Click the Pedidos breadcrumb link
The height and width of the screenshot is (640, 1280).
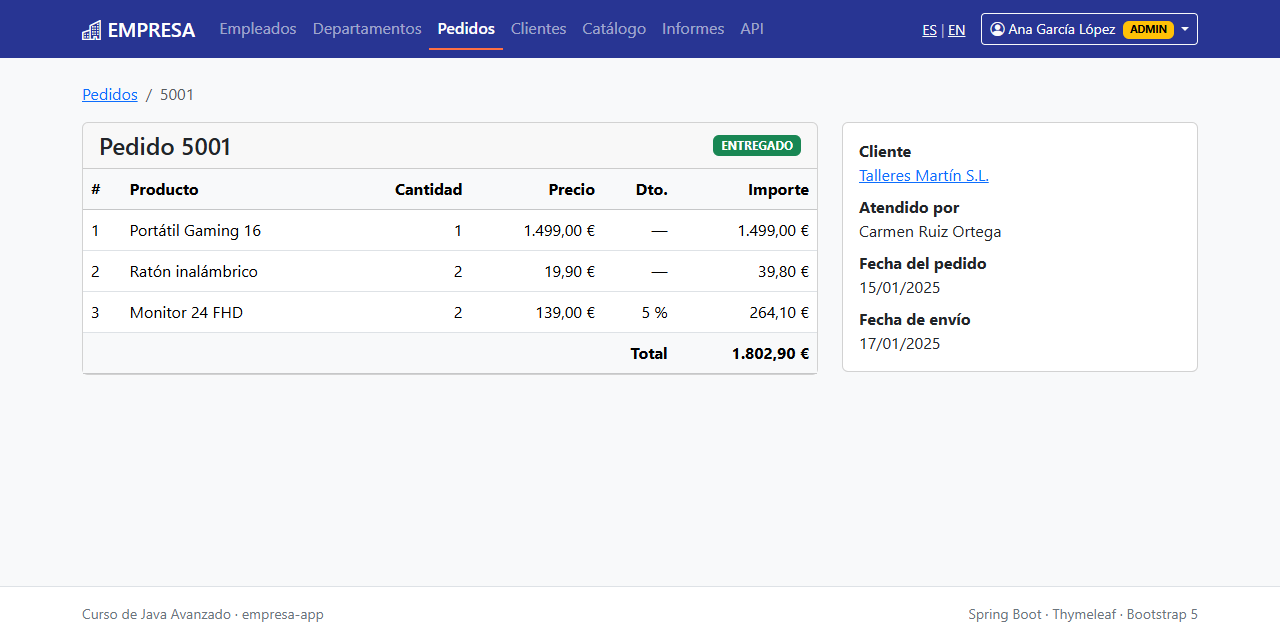point(110,95)
